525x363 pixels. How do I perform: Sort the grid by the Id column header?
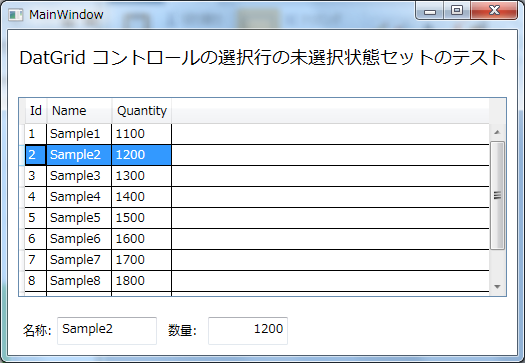(36, 111)
